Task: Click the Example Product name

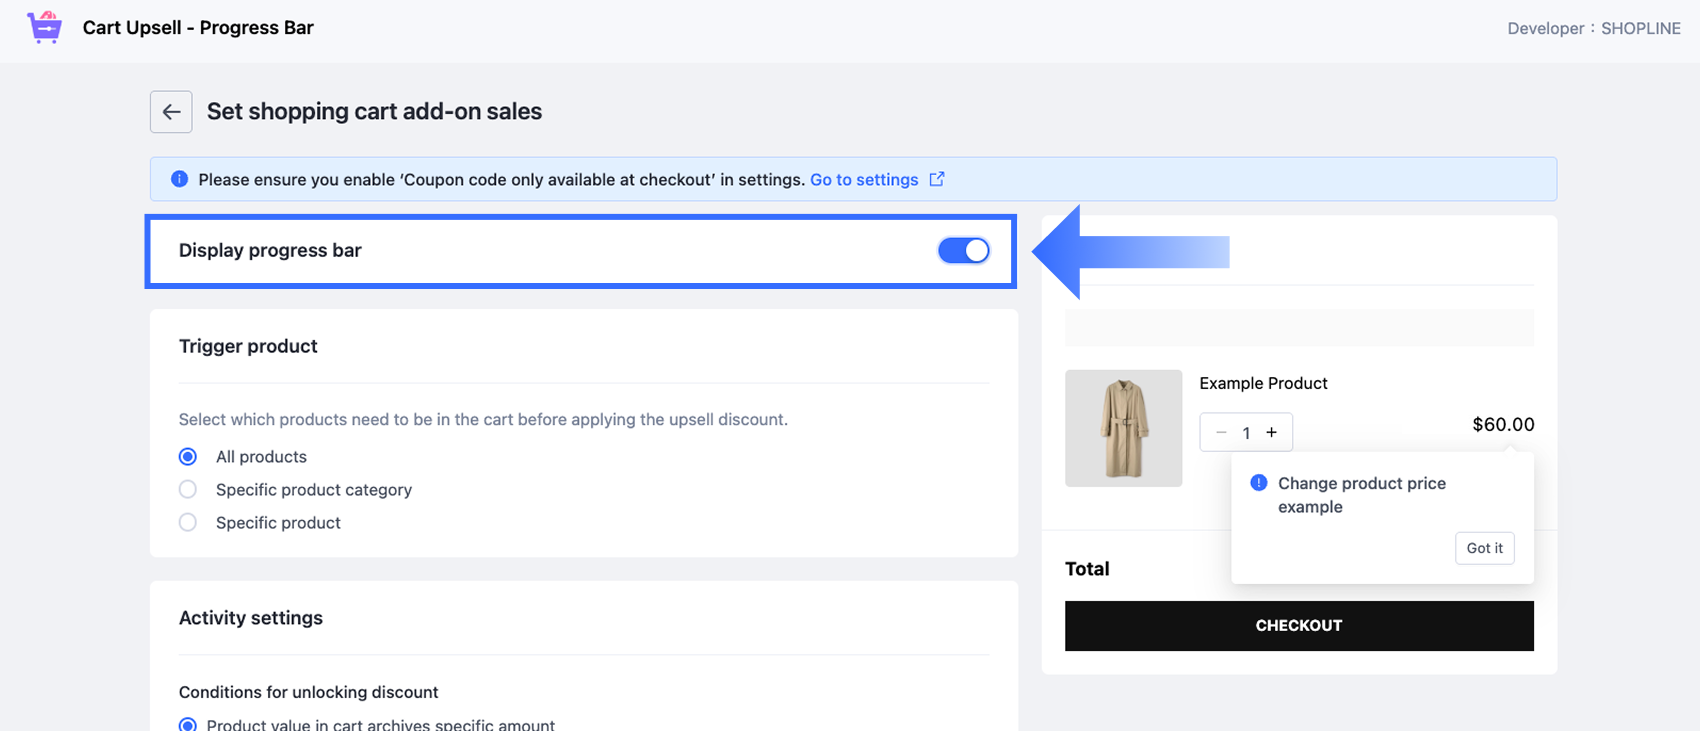Action: (x=1263, y=383)
